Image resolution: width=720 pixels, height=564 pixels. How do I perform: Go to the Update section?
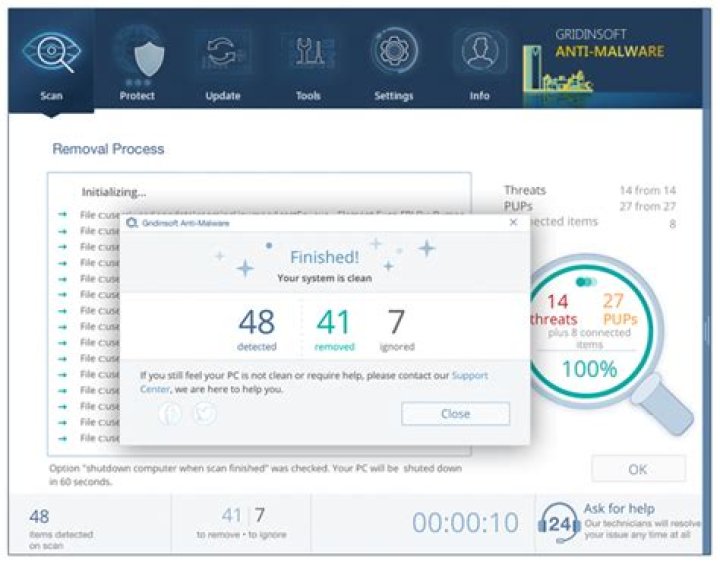222,60
